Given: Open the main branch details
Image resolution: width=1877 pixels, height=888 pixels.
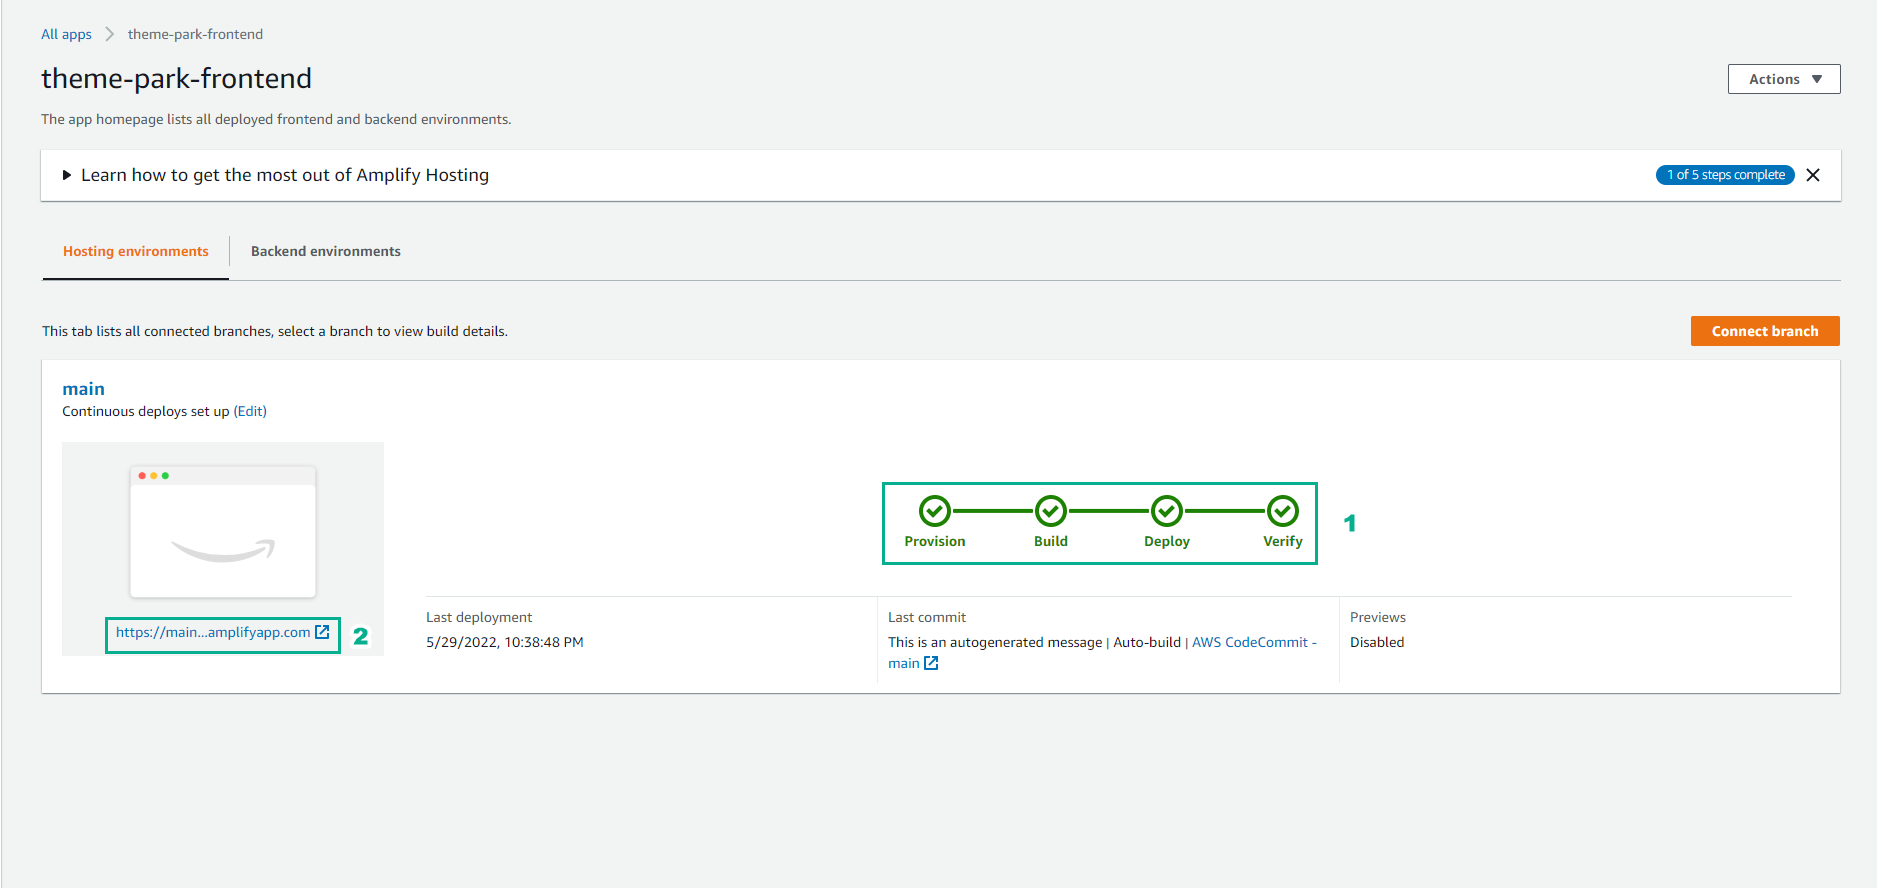Looking at the screenshot, I should tap(83, 389).
